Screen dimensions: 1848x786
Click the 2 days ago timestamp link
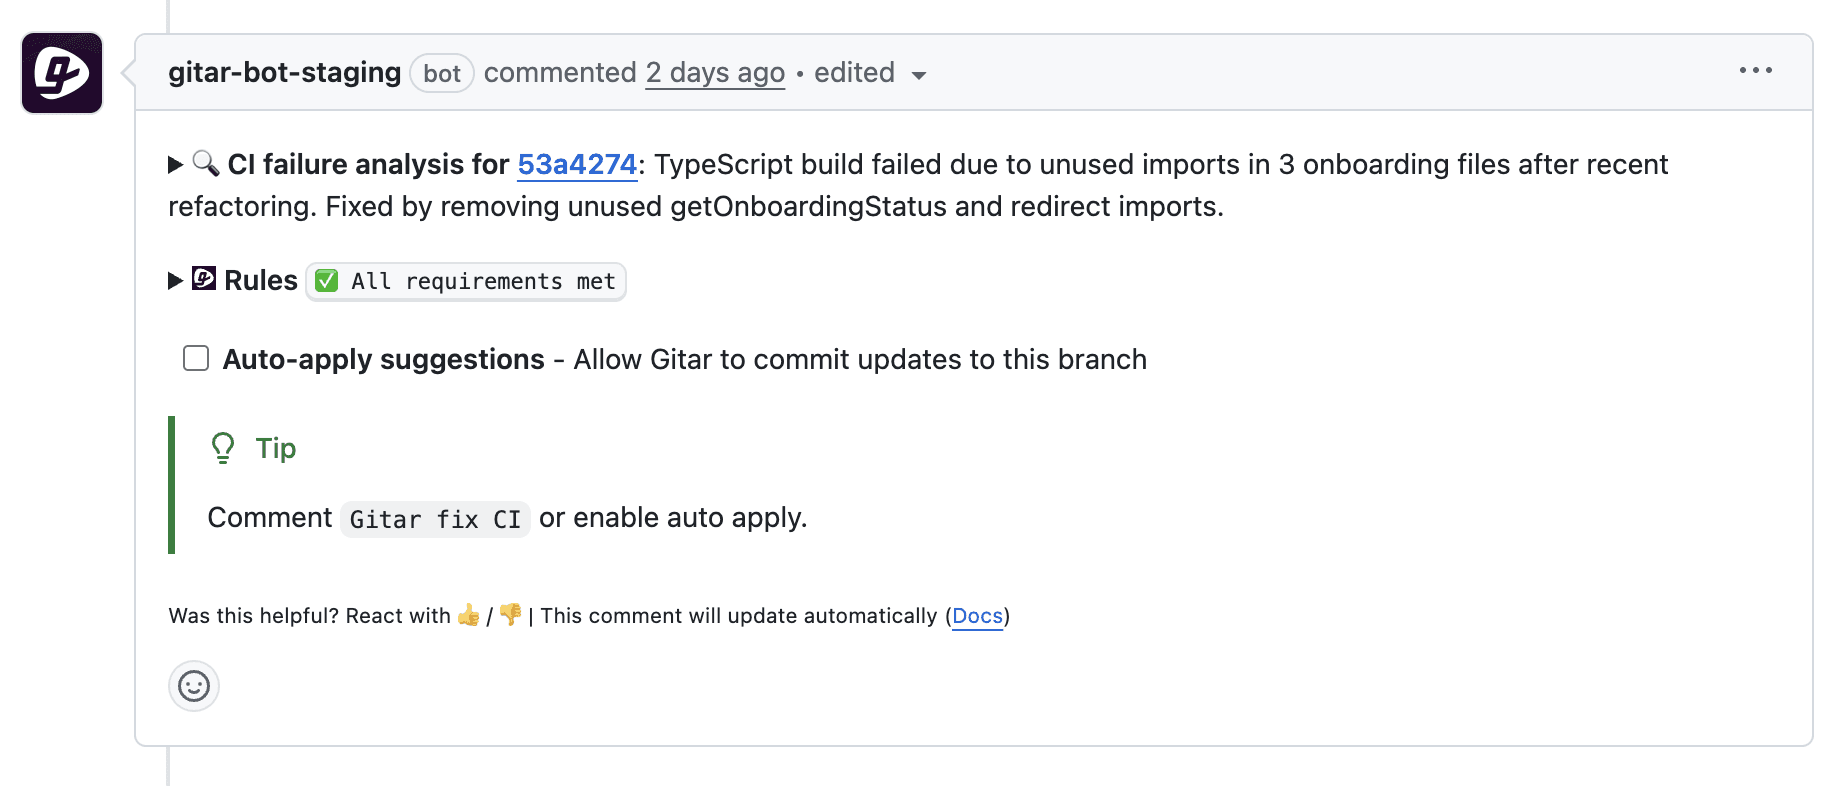(715, 72)
